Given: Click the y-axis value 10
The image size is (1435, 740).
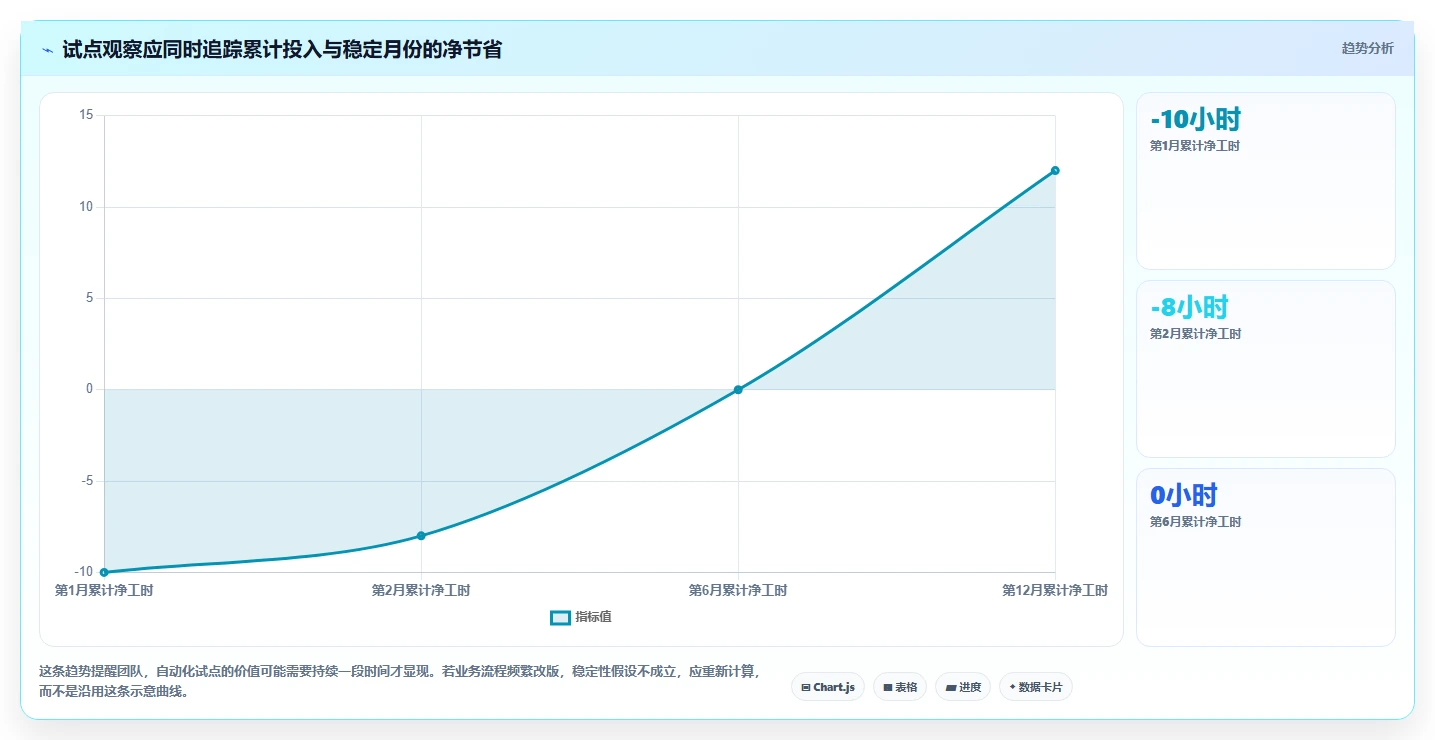Looking at the screenshot, I should tap(86, 207).
